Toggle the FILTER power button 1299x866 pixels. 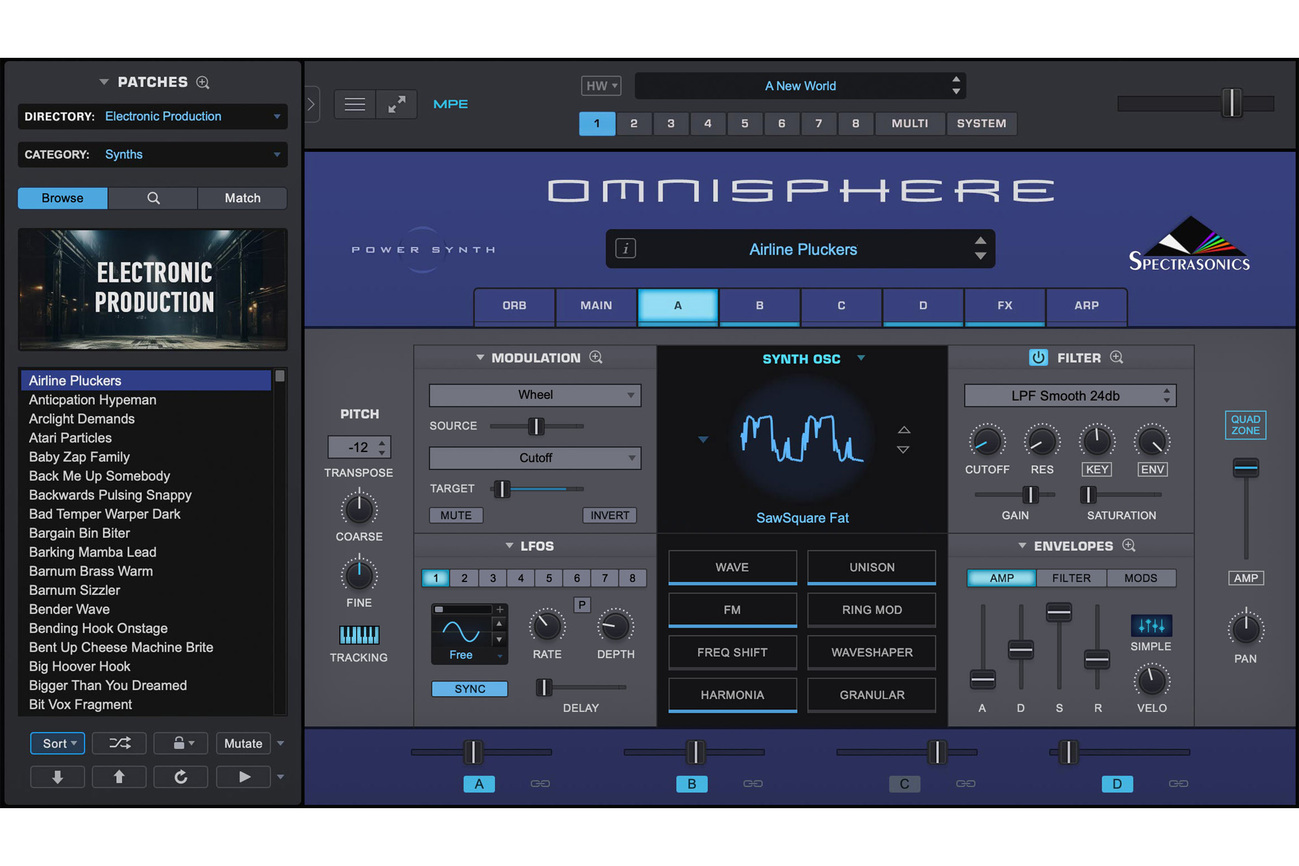(x=1037, y=357)
